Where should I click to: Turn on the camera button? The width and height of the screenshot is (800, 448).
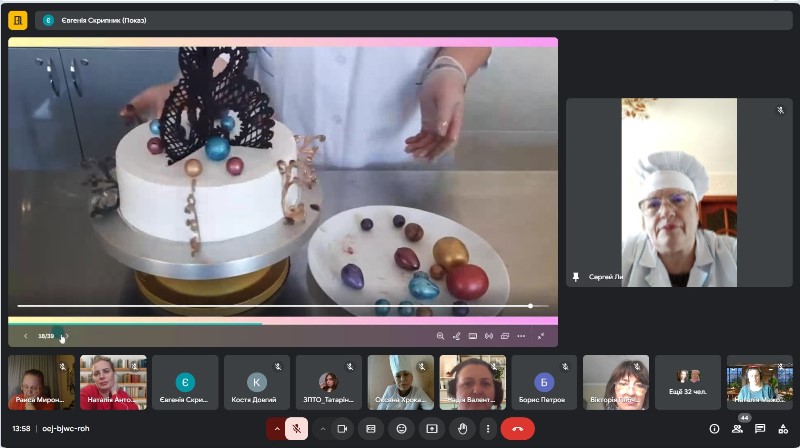click(342, 429)
